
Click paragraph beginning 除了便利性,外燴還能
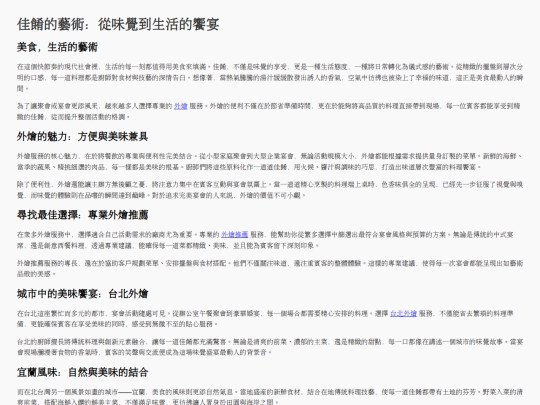[270, 190]
